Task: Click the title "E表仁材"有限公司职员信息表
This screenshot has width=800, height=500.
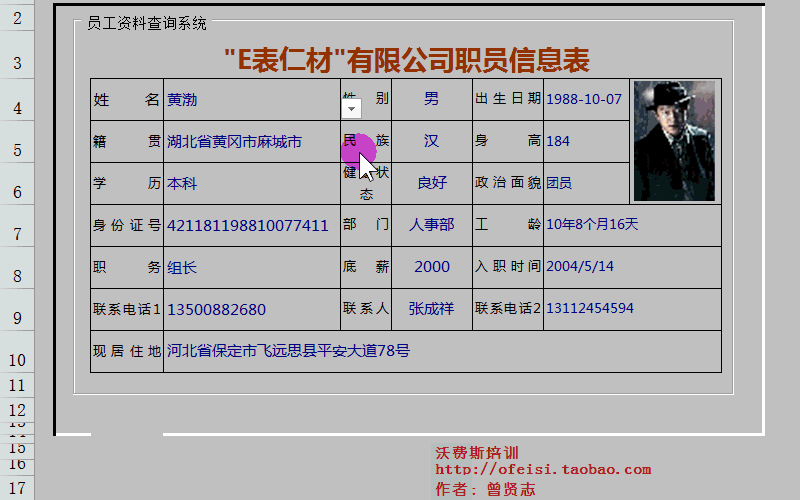Action: tap(407, 60)
